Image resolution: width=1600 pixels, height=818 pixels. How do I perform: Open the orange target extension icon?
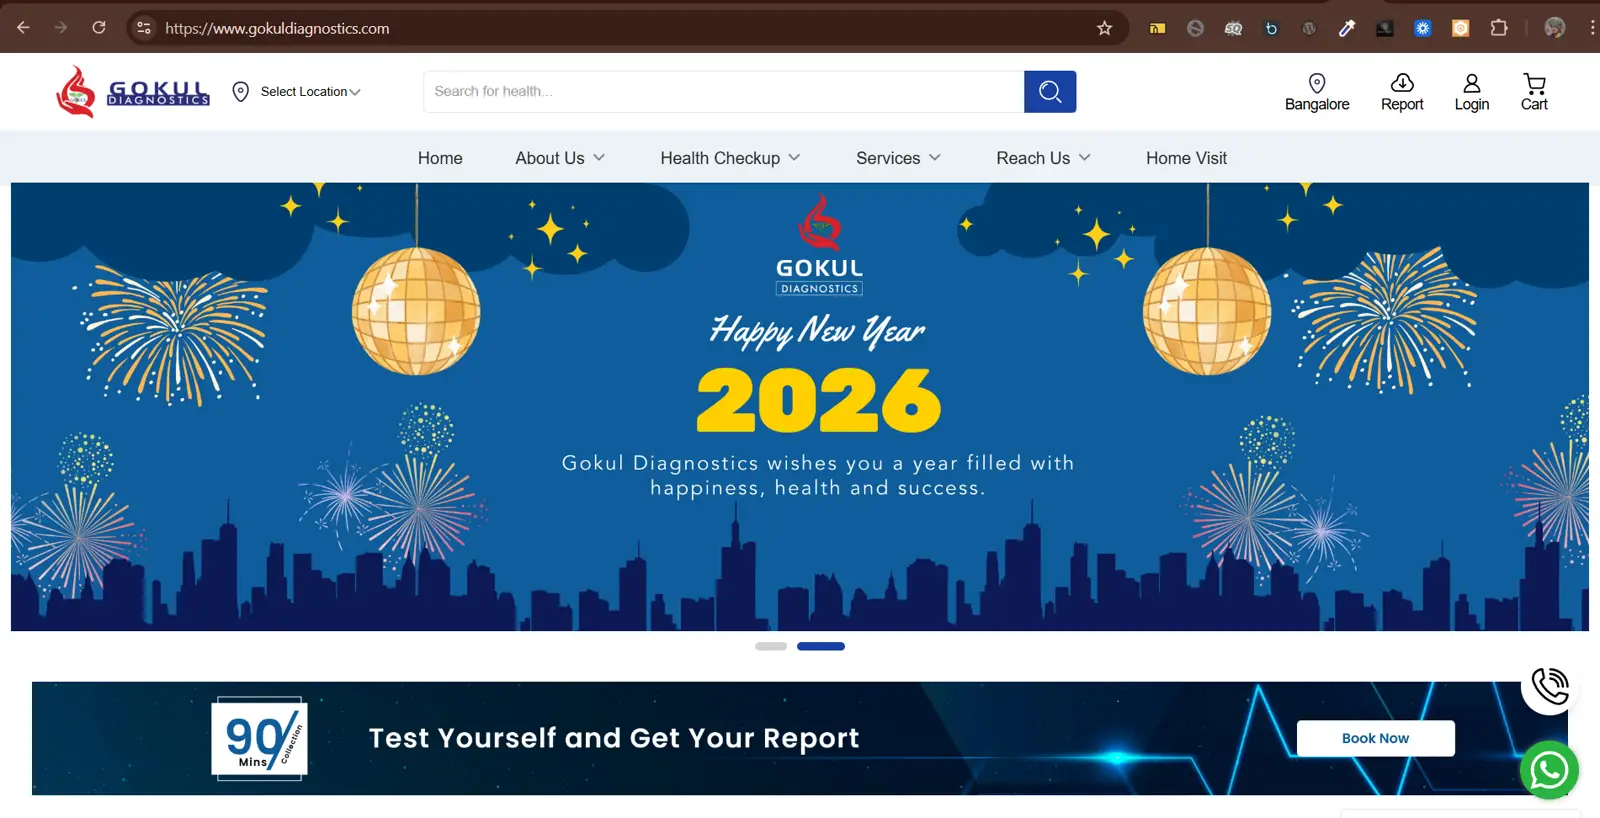(1461, 28)
